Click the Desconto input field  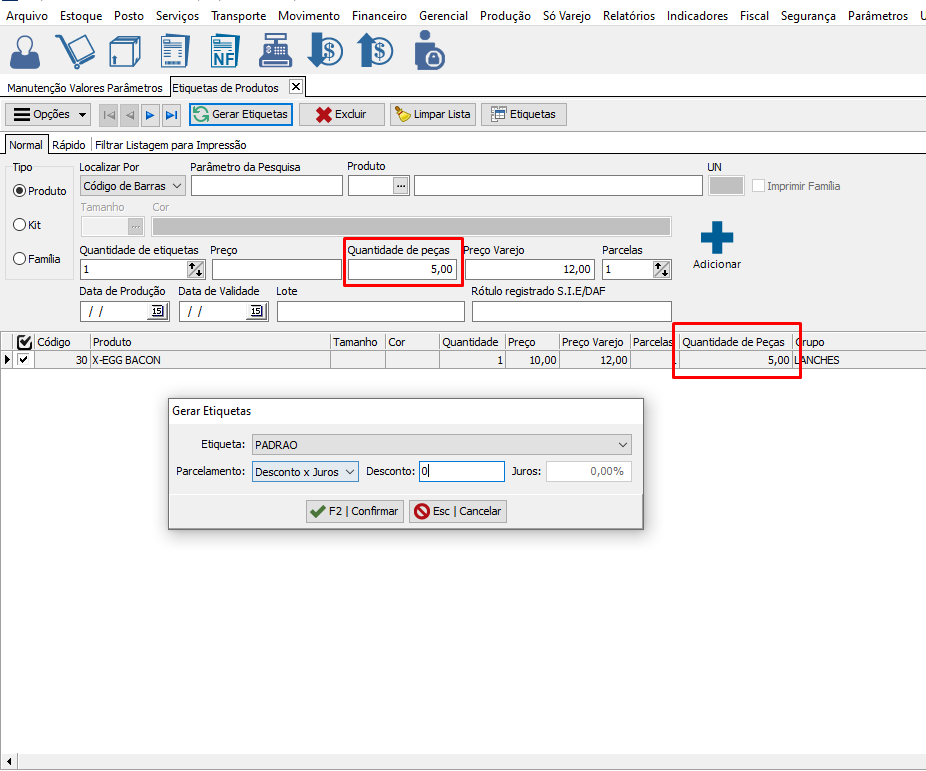tap(461, 471)
